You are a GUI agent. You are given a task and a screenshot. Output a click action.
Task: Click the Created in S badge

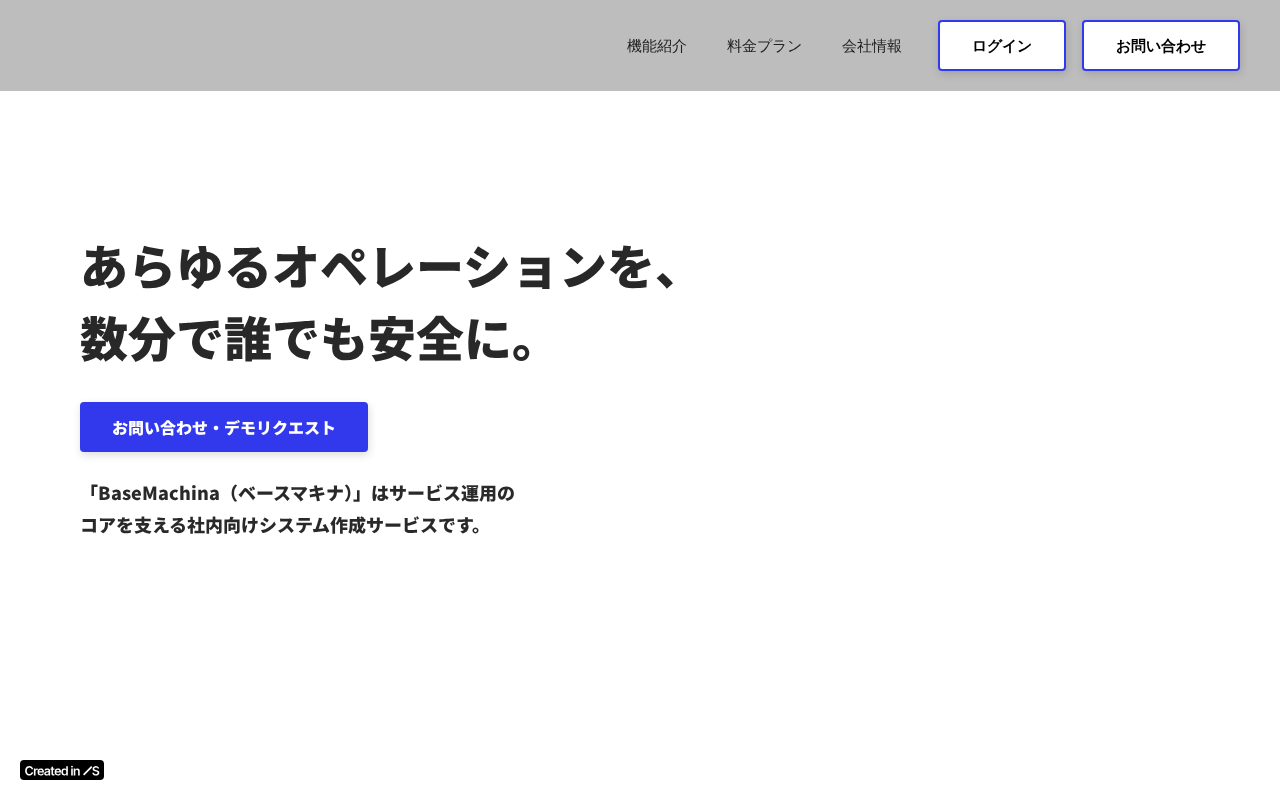(62, 770)
